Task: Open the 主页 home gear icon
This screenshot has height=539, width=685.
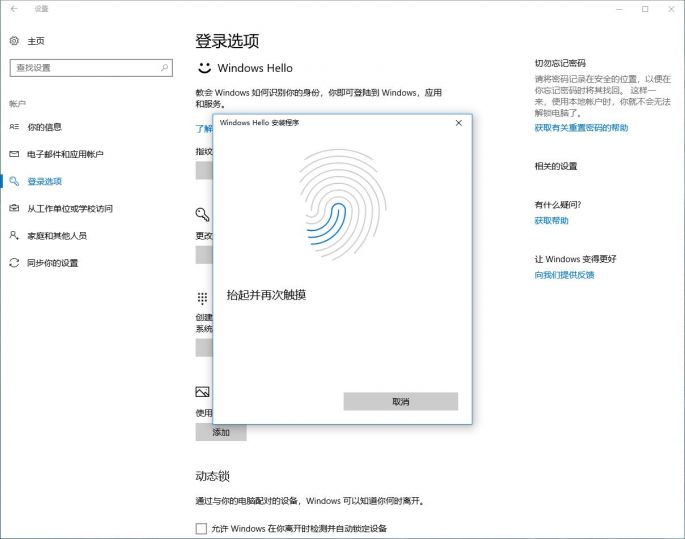Action: coord(14,41)
